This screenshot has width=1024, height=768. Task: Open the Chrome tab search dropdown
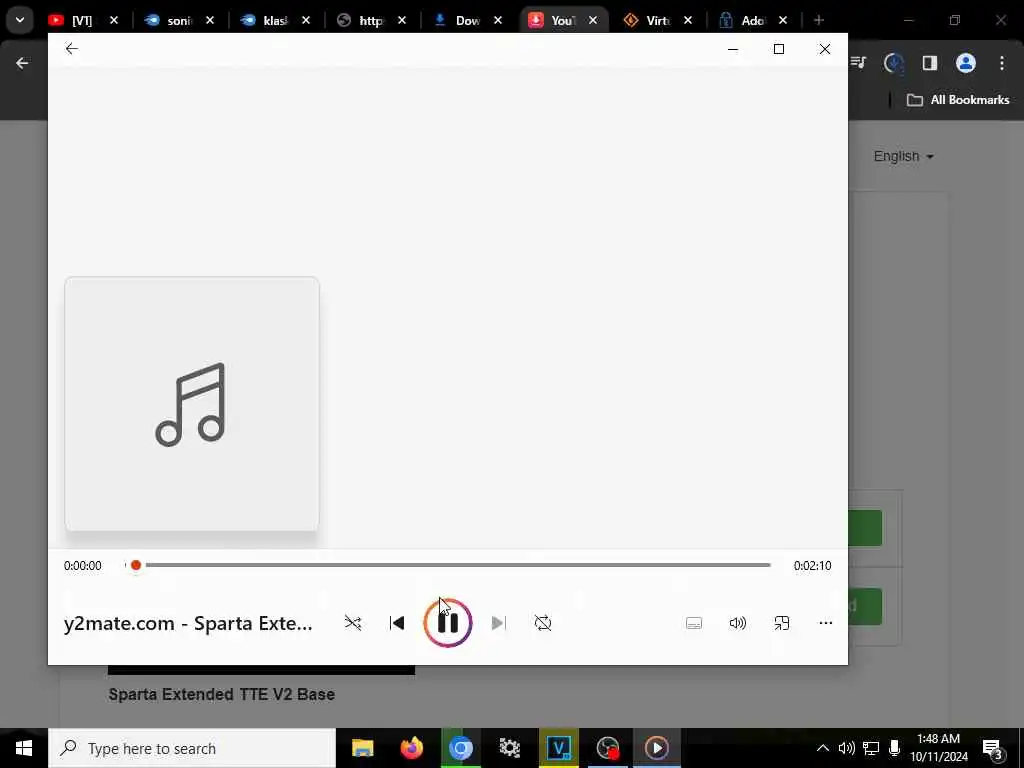point(20,20)
